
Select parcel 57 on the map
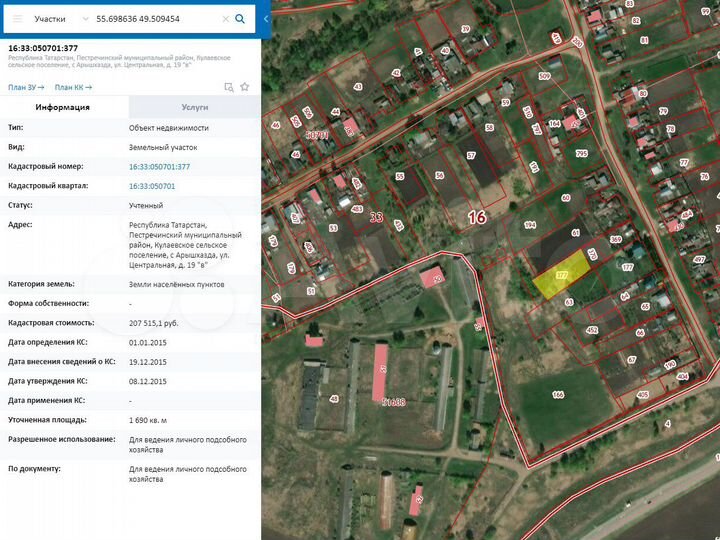pos(471,156)
